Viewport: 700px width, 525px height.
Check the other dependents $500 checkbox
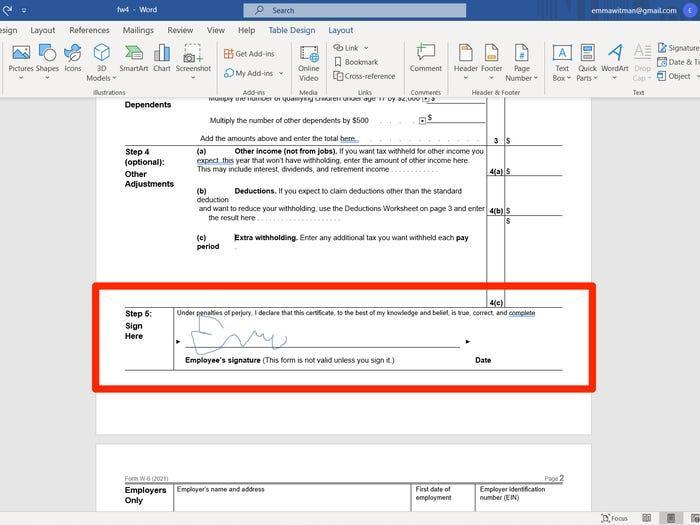coord(422,121)
